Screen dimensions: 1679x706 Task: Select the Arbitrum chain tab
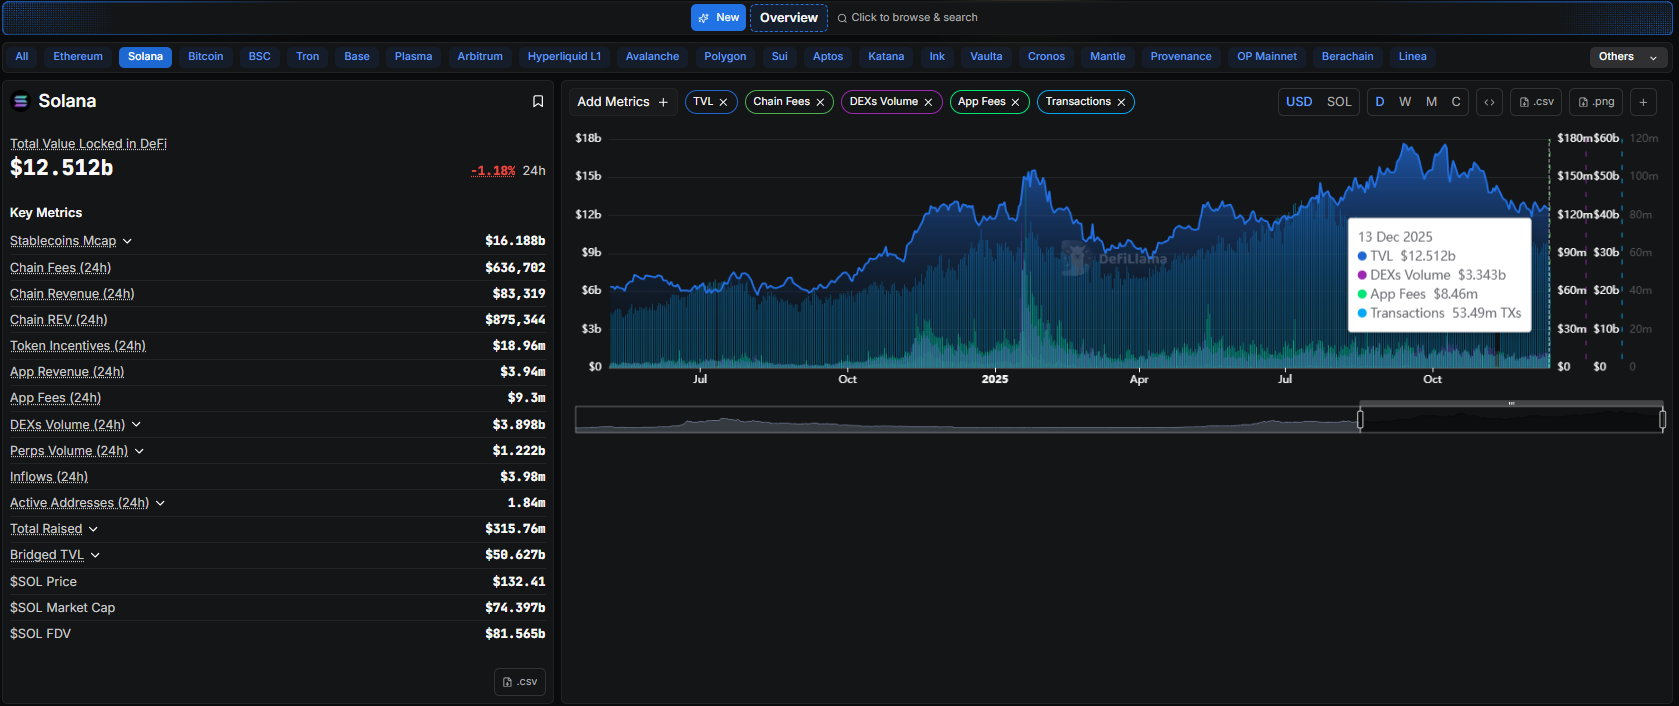480,57
